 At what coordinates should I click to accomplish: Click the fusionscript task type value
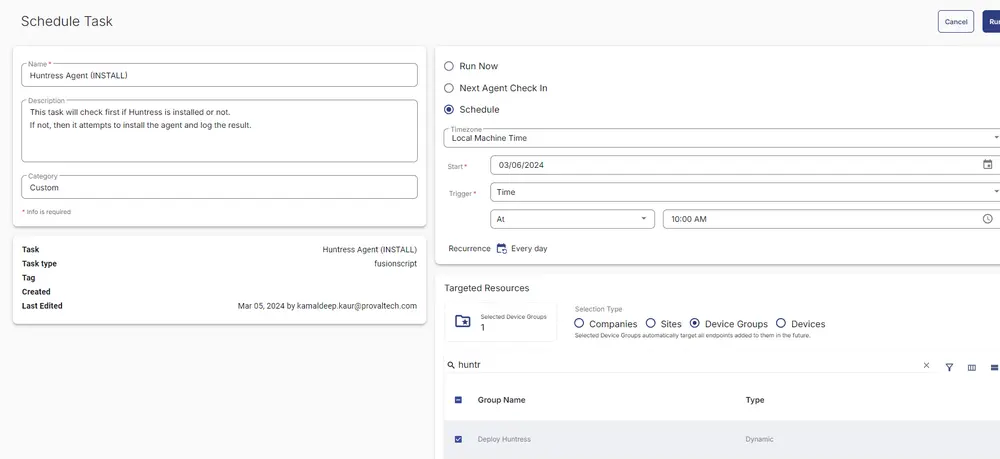tap(395, 263)
